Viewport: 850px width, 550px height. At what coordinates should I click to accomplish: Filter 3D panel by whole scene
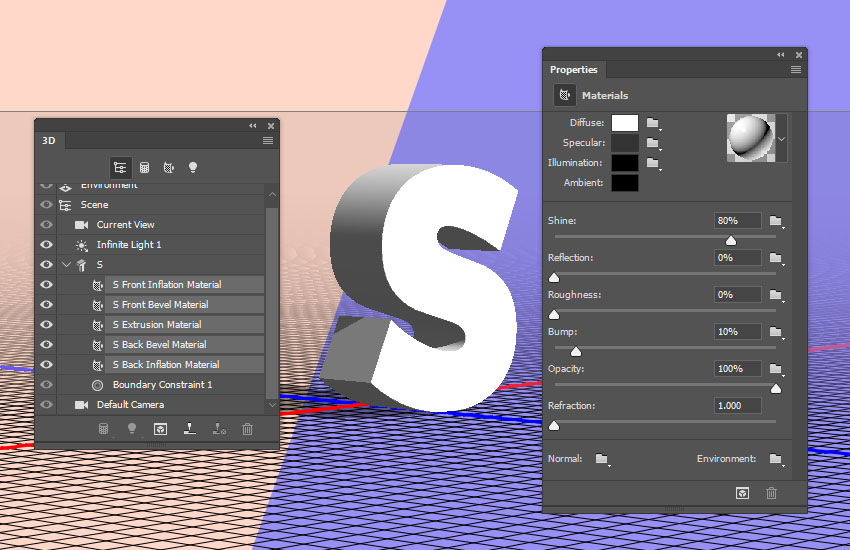[120, 168]
